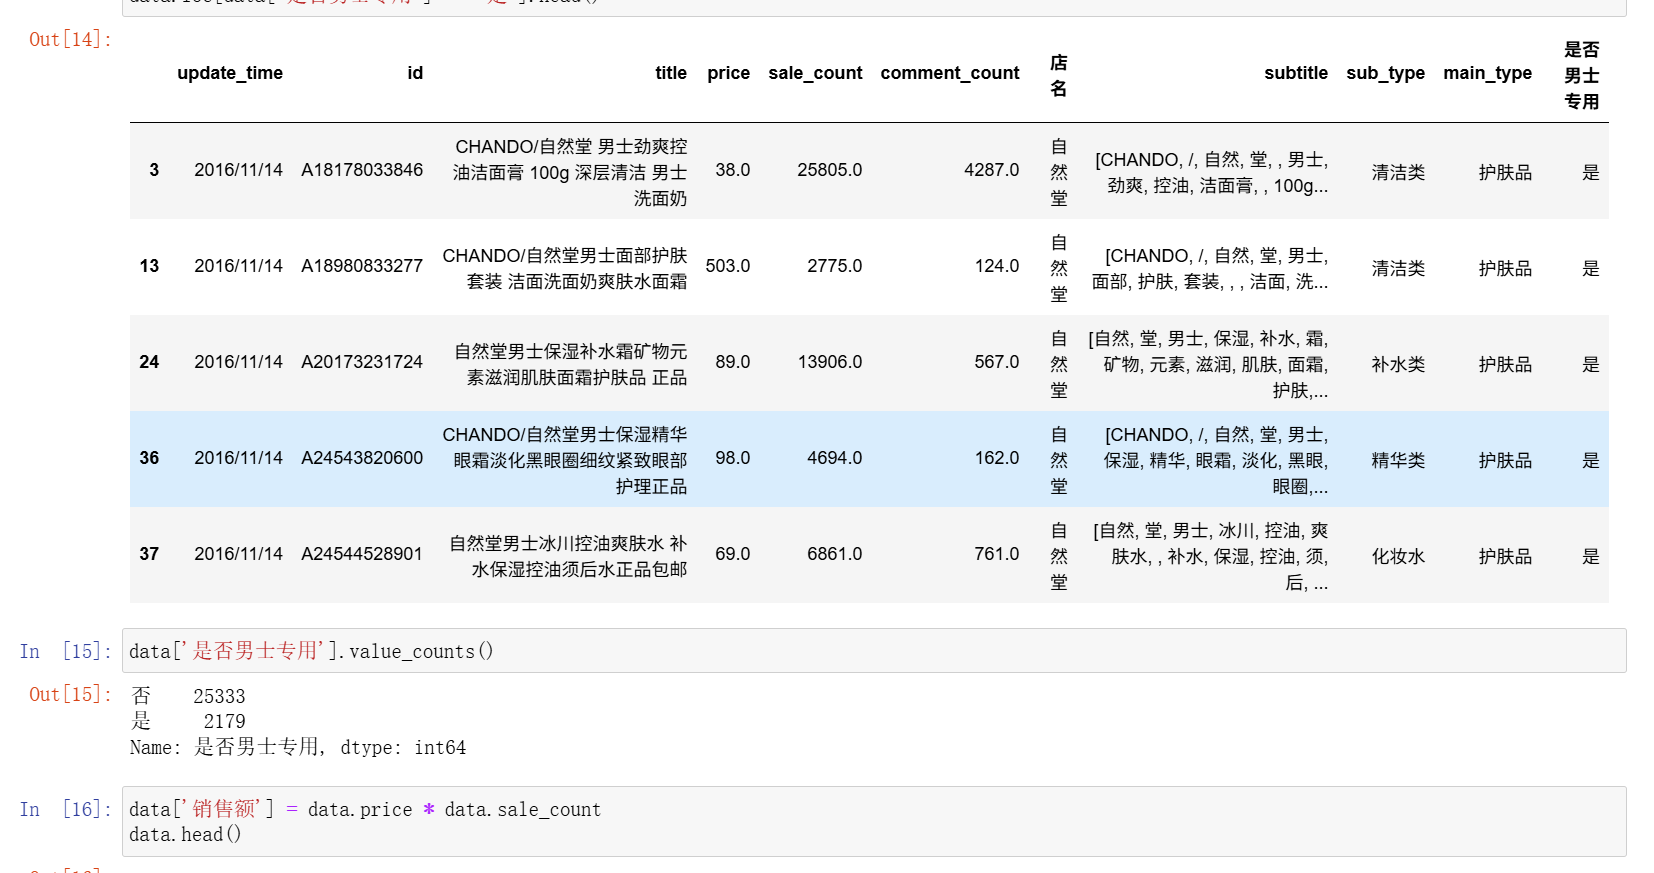This screenshot has height=873, width=1654.
Task: Click the 是否男士专用 column header
Action: [1582, 75]
